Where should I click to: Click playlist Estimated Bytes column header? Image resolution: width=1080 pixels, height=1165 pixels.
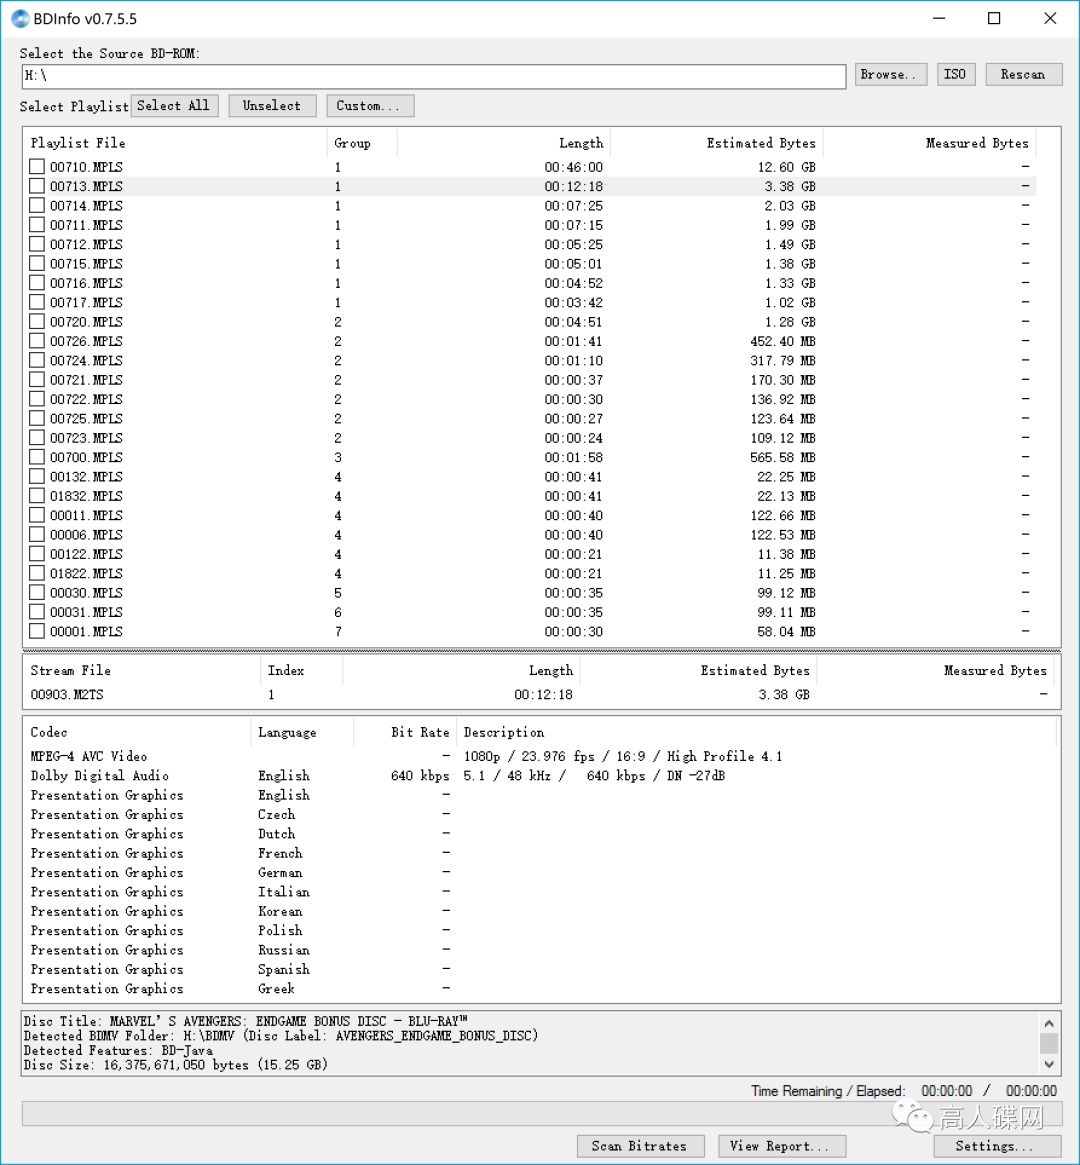click(716, 143)
